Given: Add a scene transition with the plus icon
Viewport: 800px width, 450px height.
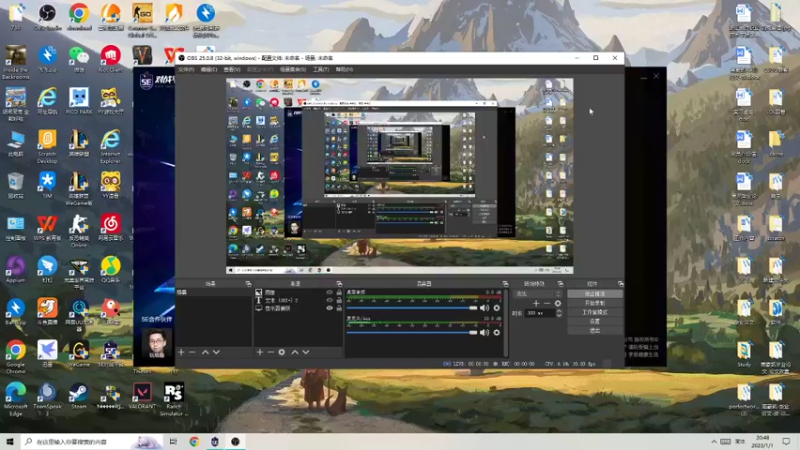Looking at the screenshot, I should point(536,303).
